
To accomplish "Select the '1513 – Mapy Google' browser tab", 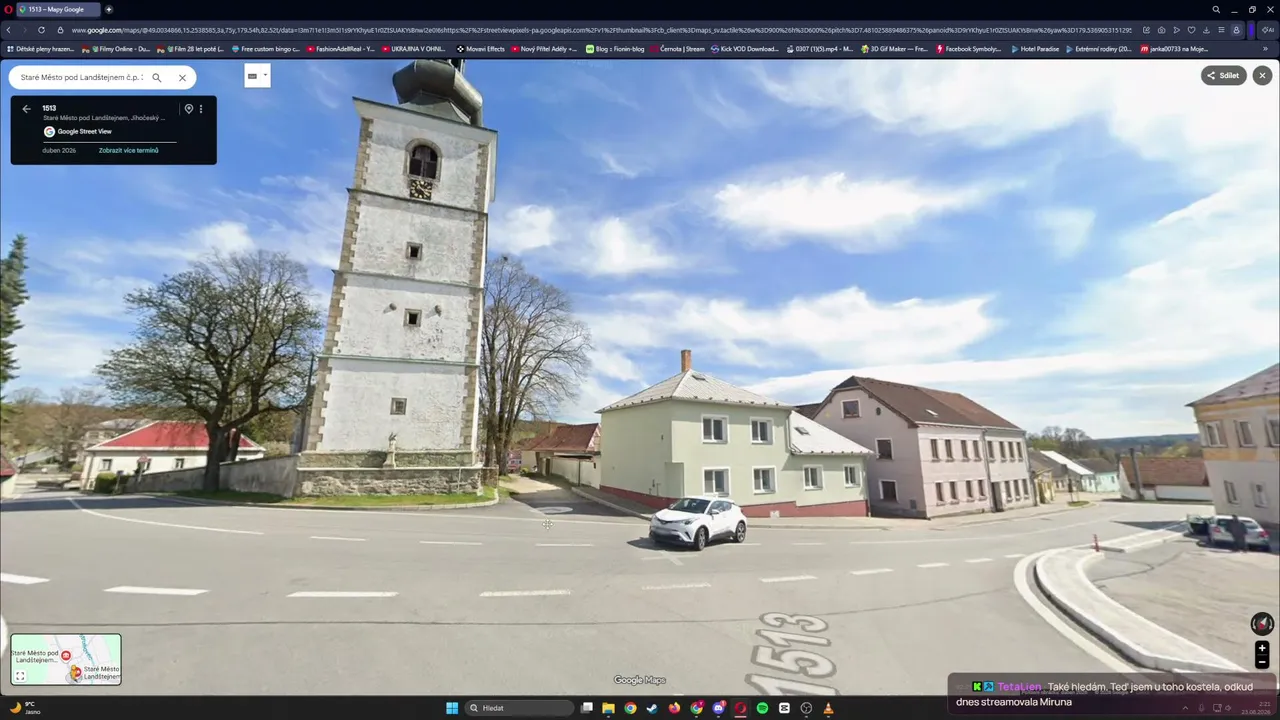I will pyautogui.click(x=56, y=9).
